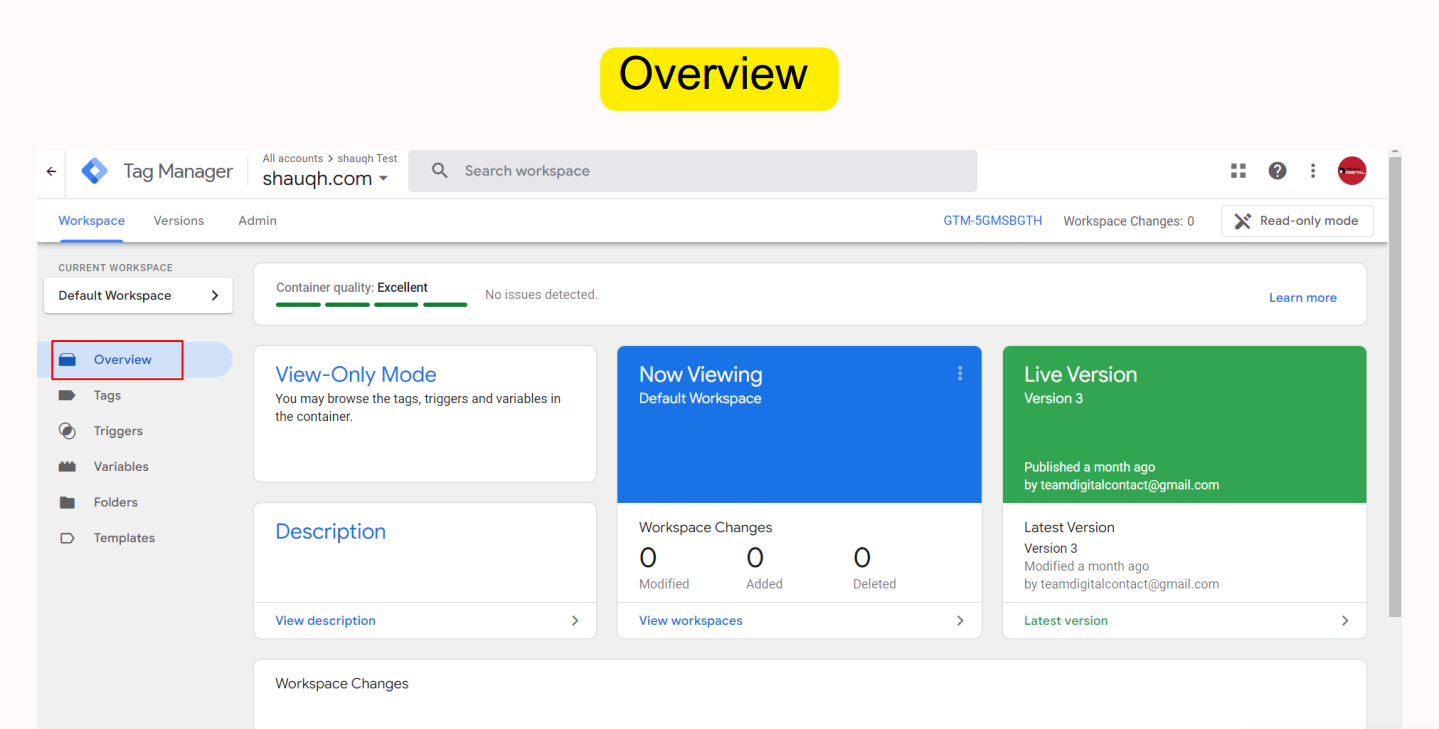Open the help question mark icon
Screen dimensions: 1439x729
pos(1277,171)
